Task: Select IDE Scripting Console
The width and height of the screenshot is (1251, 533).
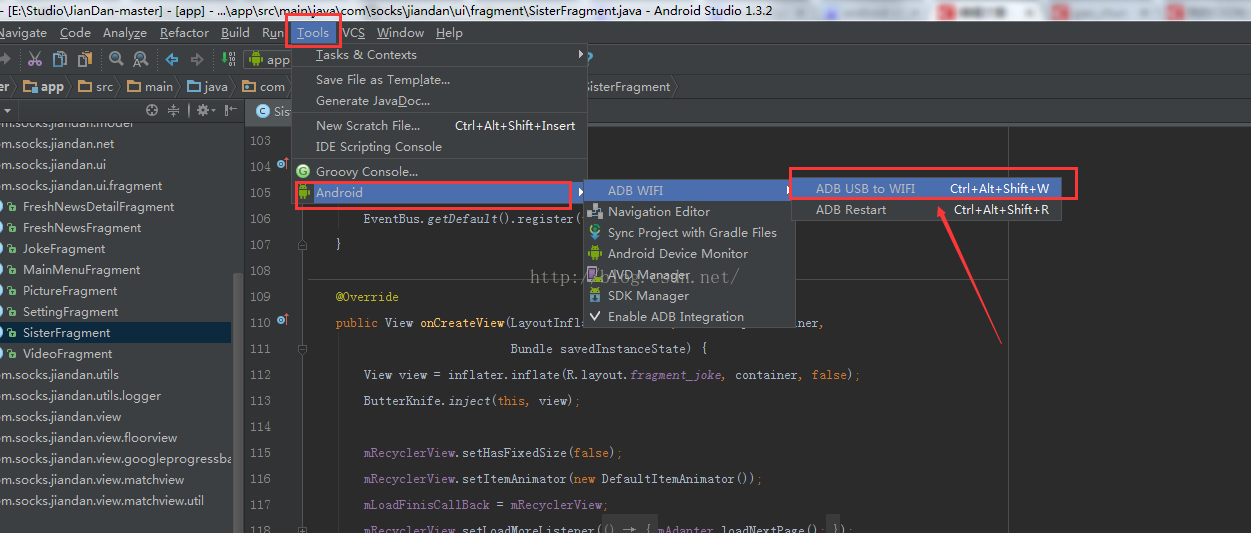Action: tap(438, 147)
